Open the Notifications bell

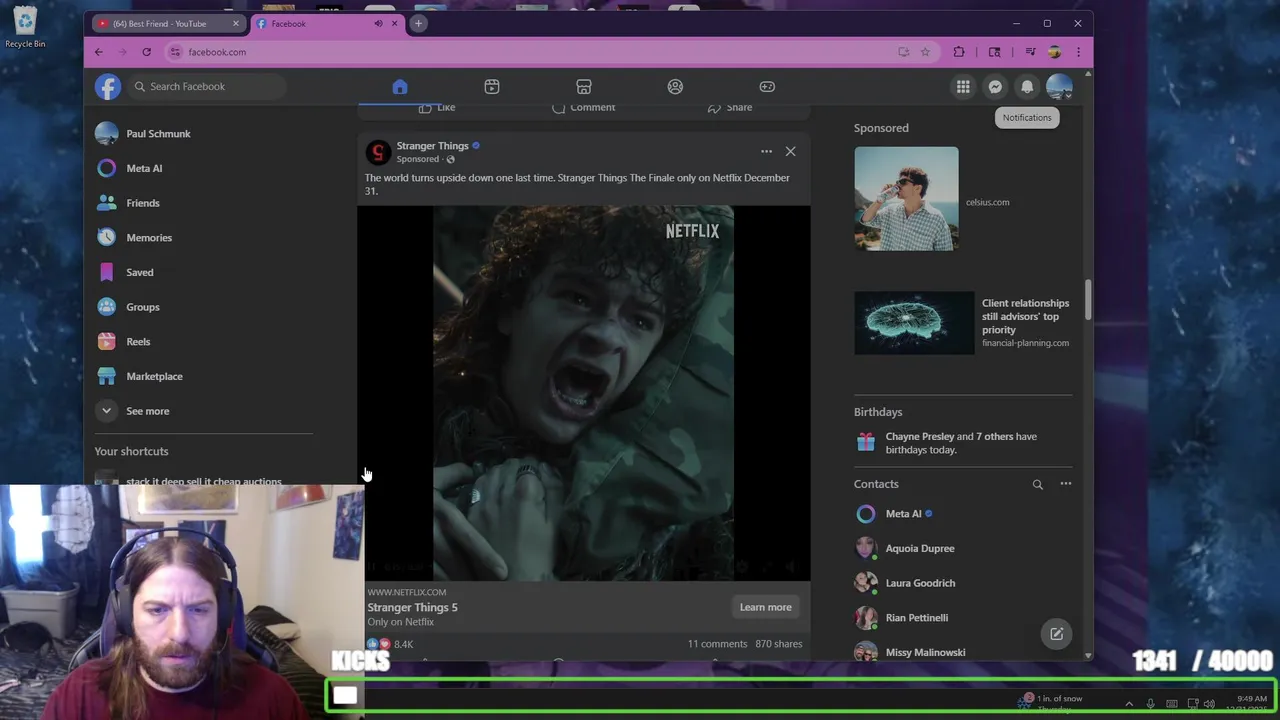1027,87
